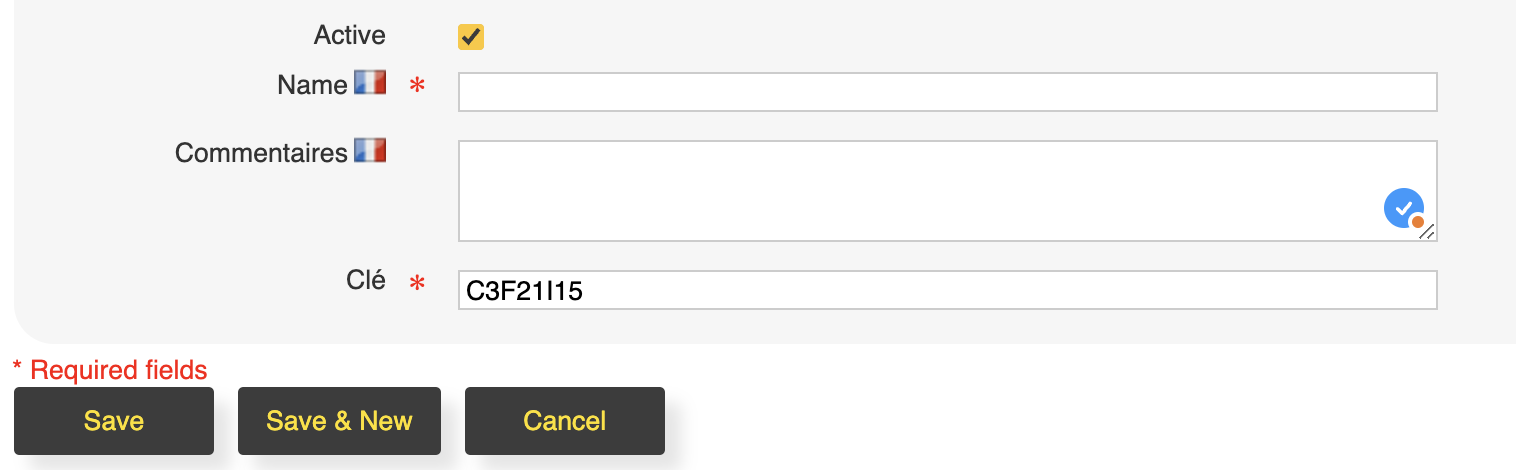Click the French flag beside Commentaires
Image resolution: width=1516 pixels, height=470 pixels.
click(x=370, y=151)
